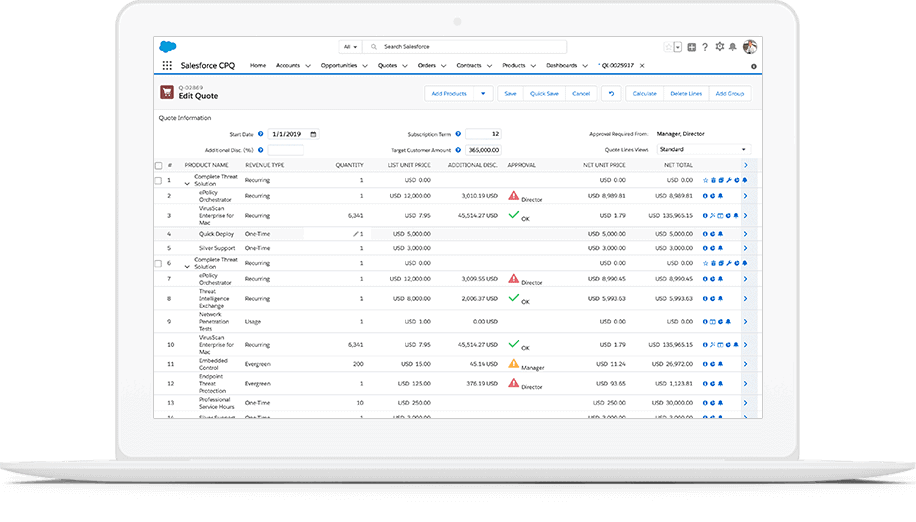The image size is (916, 522).
Task: Open the Contracts tab
Action: [469, 65]
